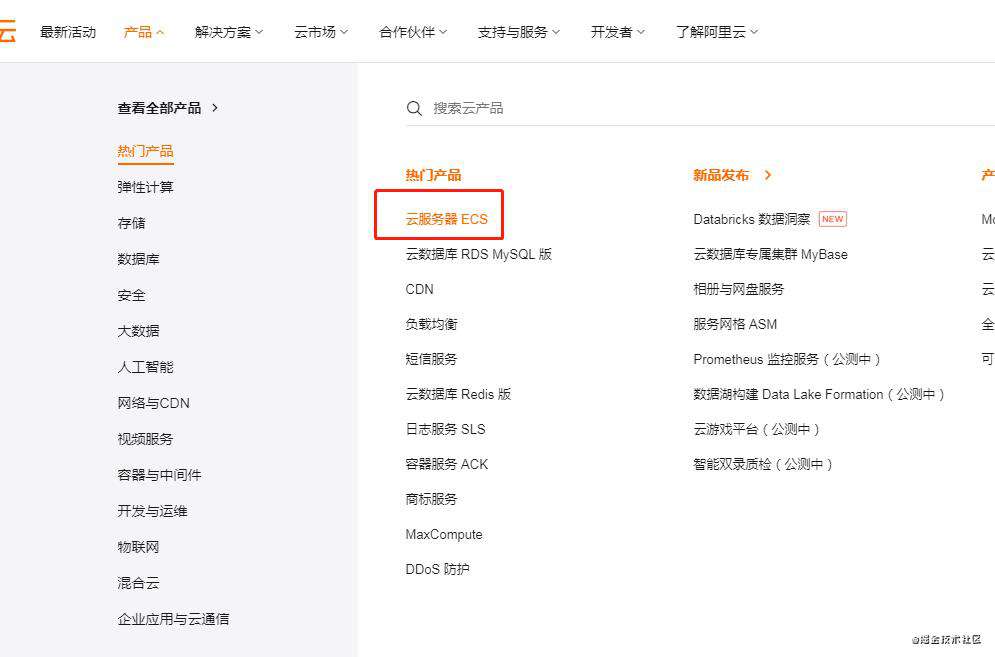Select the 大数据 sidebar category
This screenshot has width=995, height=657.
pyautogui.click(x=138, y=331)
